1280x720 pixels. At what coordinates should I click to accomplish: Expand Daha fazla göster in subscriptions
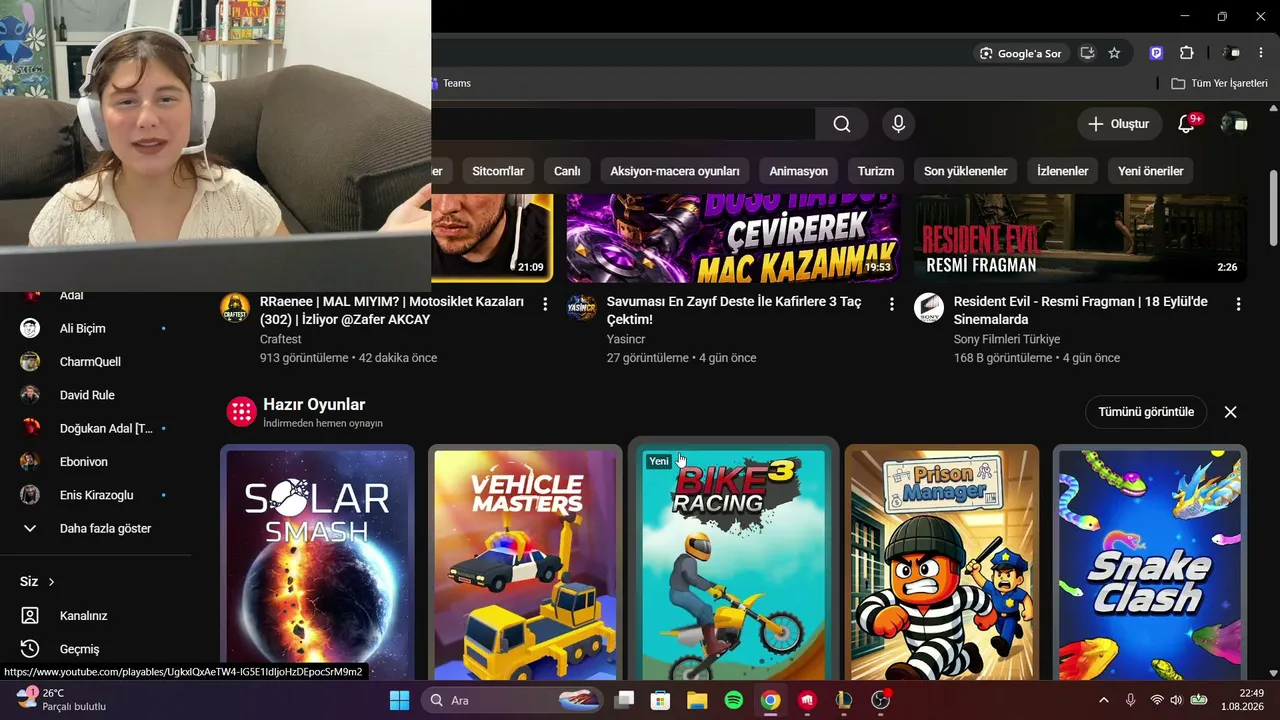pos(95,528)
